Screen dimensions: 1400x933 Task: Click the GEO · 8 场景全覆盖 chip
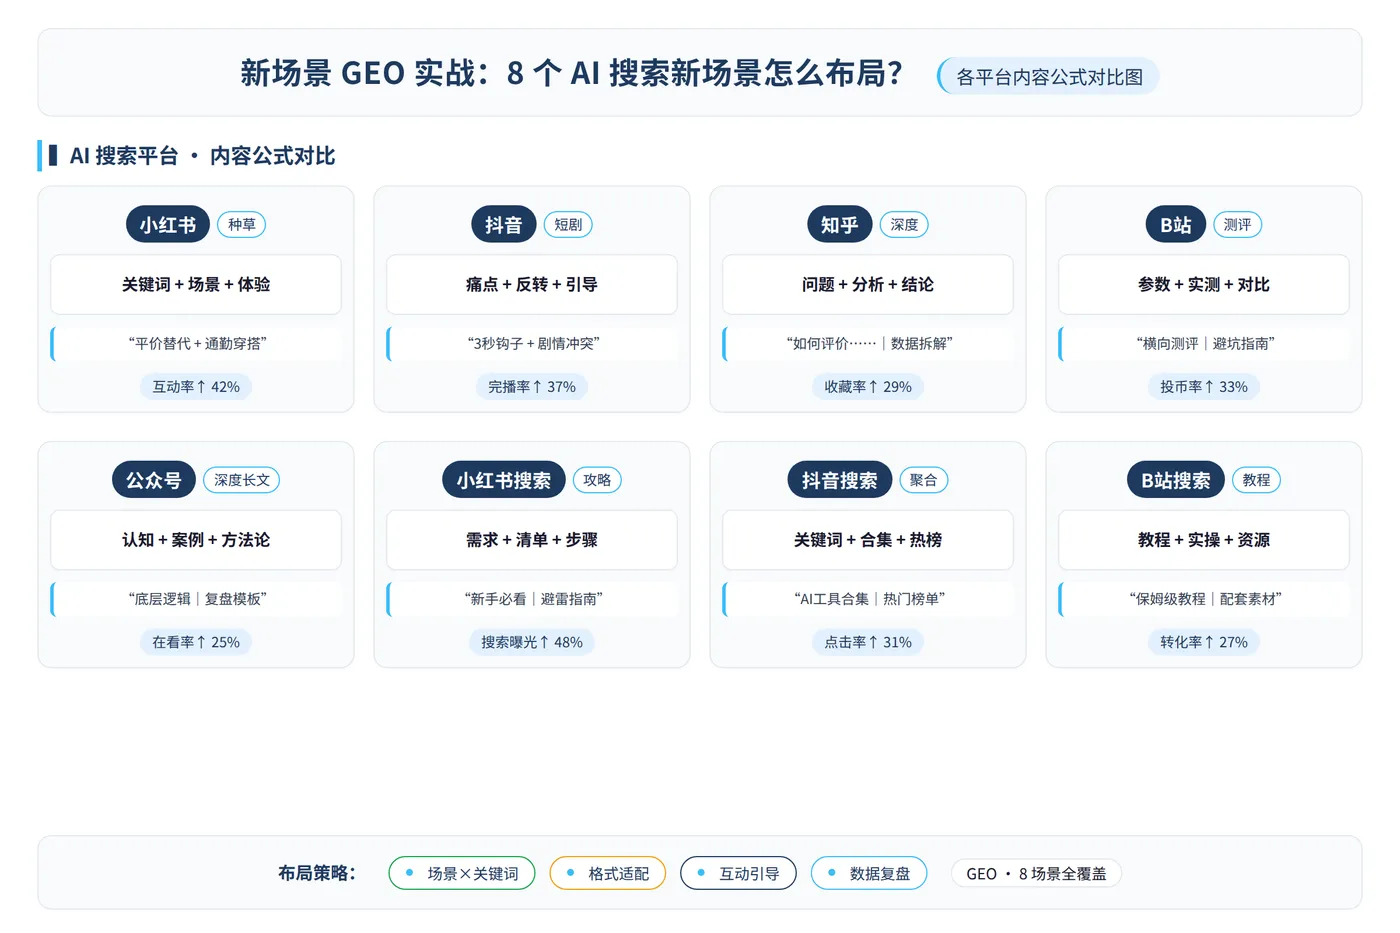[1036, 873]
